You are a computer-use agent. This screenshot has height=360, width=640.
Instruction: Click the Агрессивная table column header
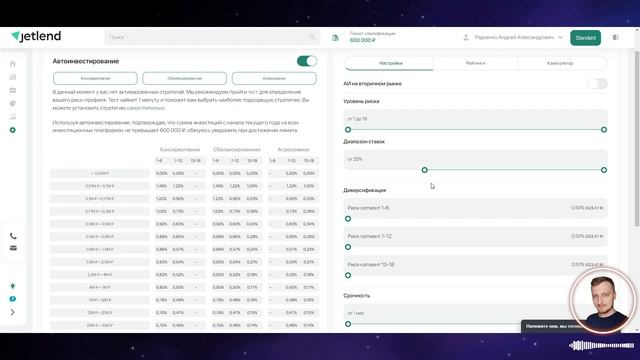(x=293, y=150)
